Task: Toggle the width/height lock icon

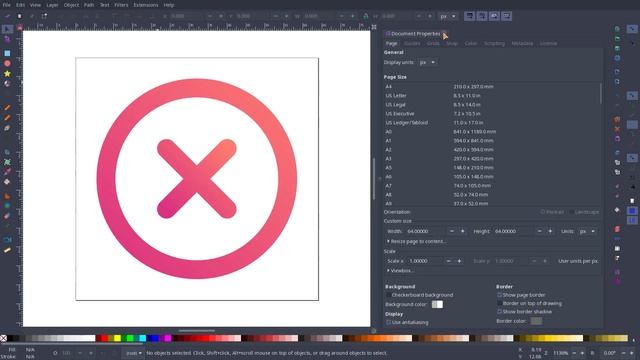Action: pos(366,16)
